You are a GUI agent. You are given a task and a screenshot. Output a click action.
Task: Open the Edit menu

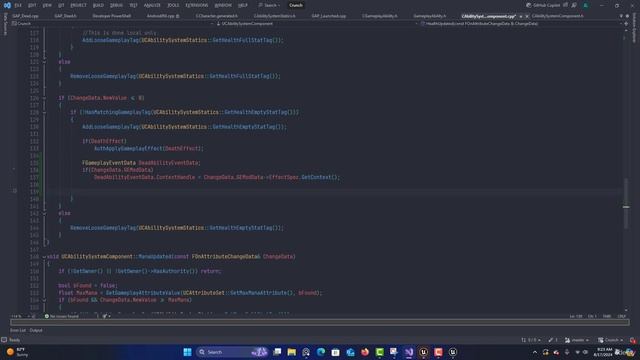tap(32, 5)
